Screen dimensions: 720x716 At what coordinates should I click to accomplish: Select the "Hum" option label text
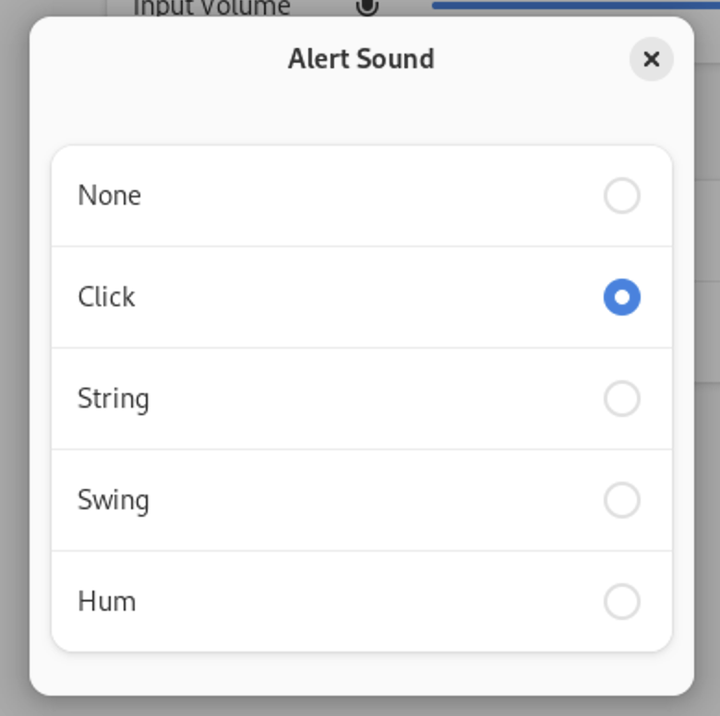106,602
